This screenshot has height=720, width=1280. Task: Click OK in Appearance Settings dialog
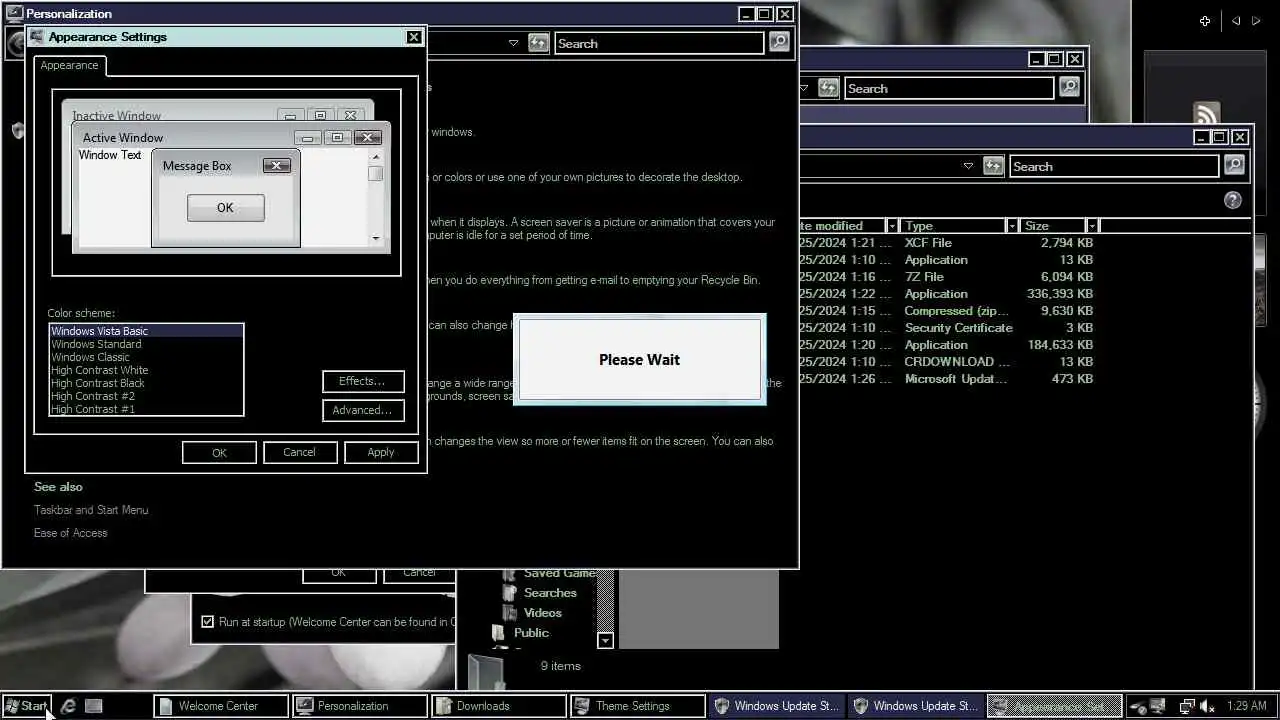tap(219, 452)
